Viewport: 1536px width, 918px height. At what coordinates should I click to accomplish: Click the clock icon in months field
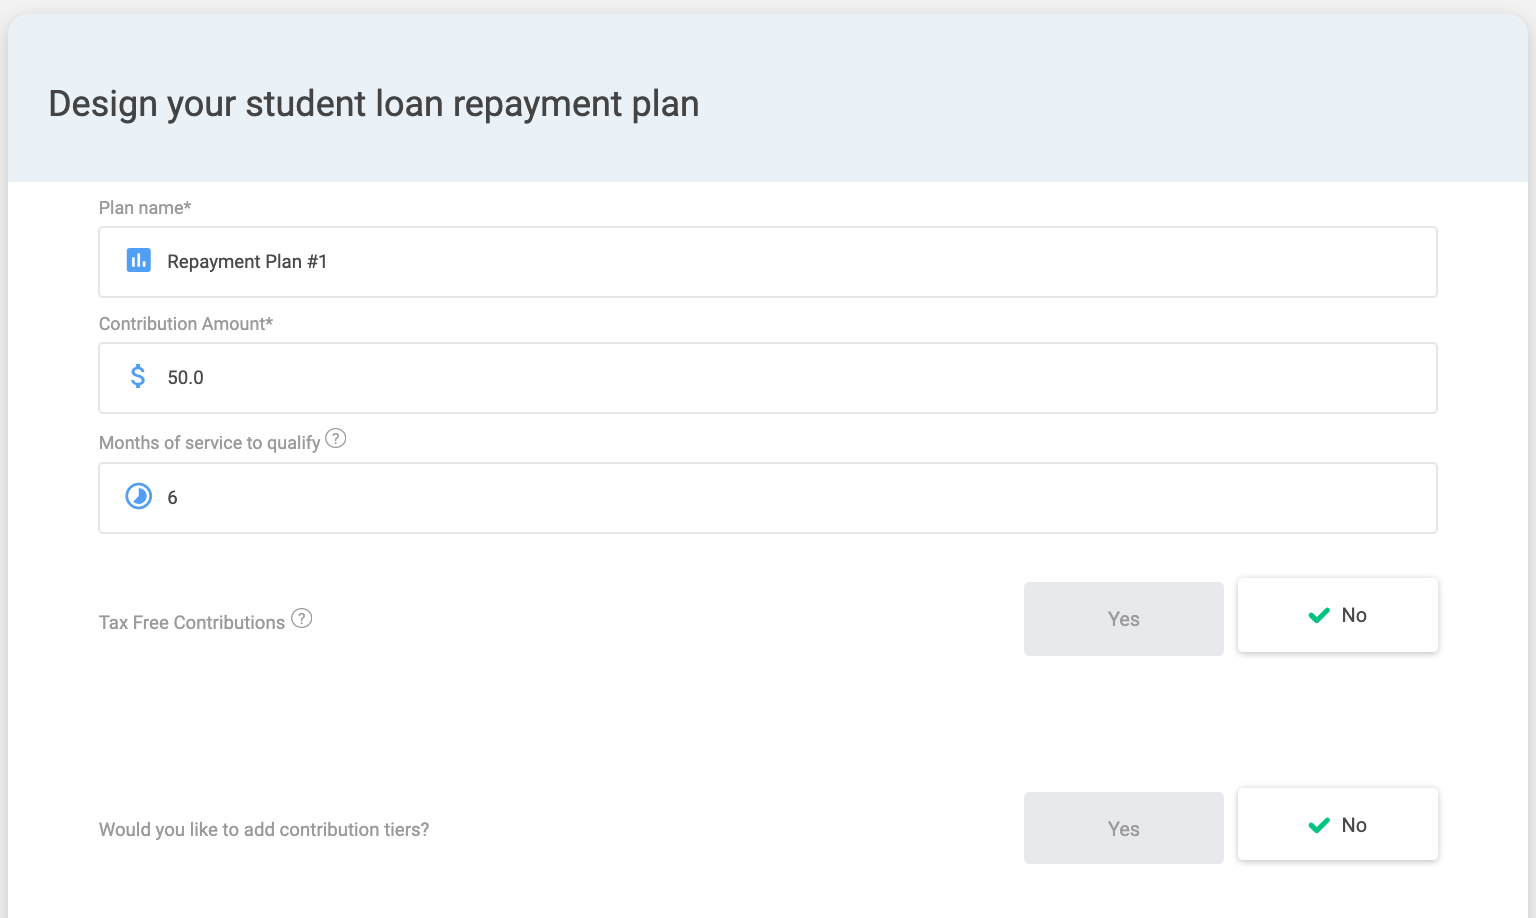(138, 496)
